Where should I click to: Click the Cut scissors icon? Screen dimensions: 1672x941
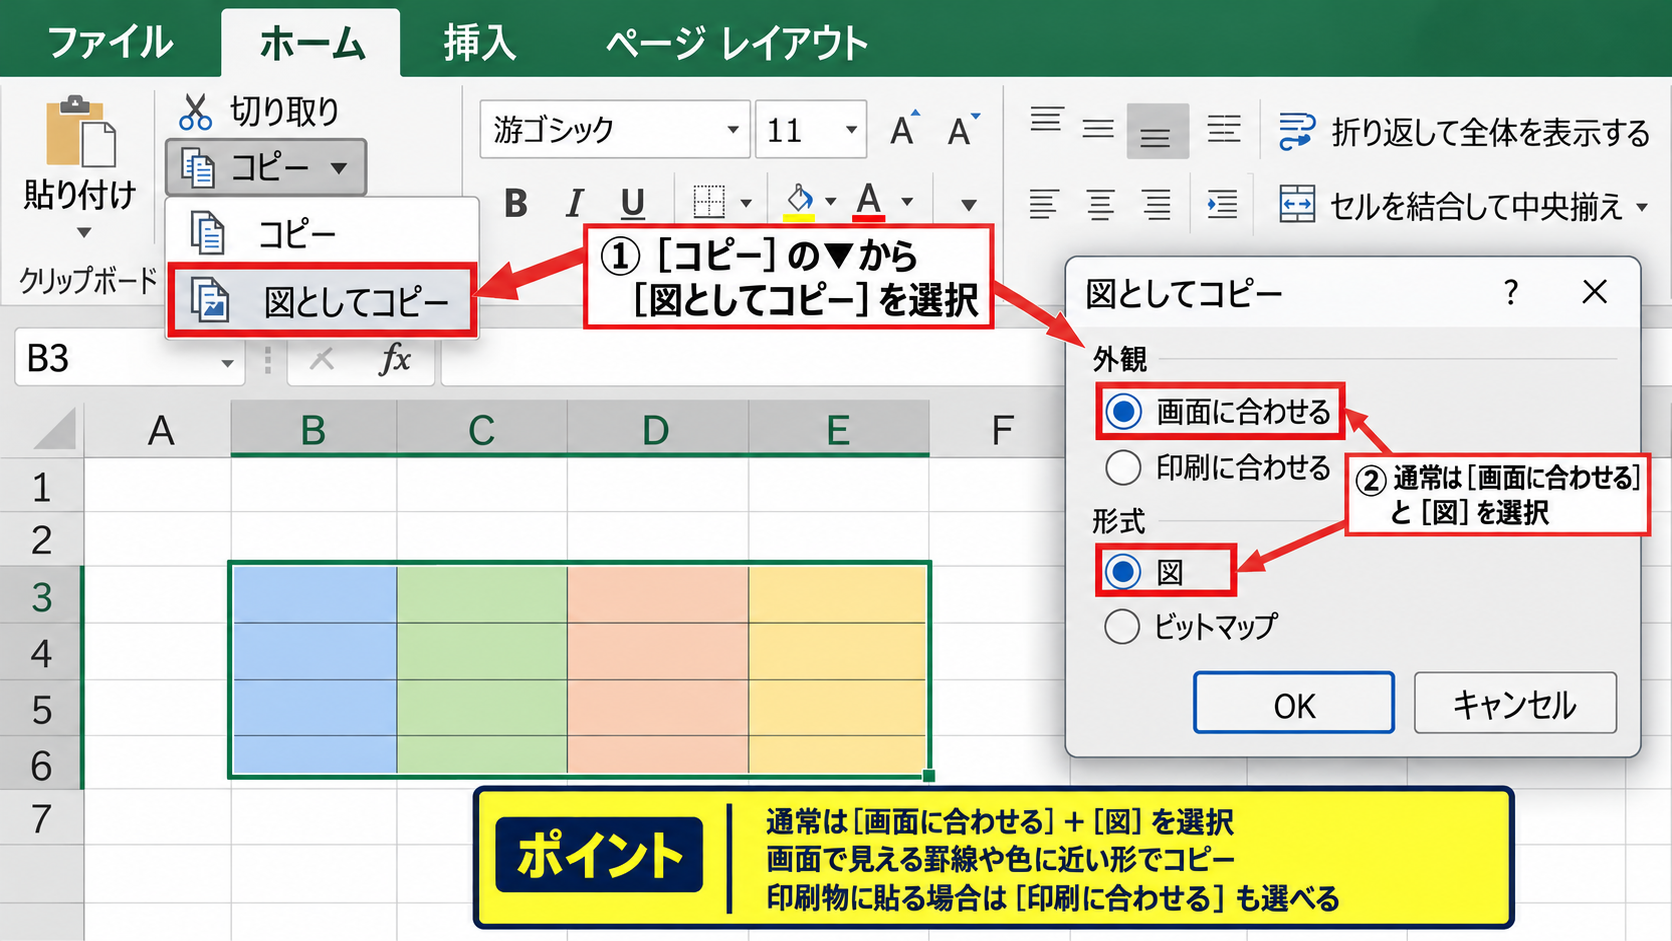coord(195,112)
